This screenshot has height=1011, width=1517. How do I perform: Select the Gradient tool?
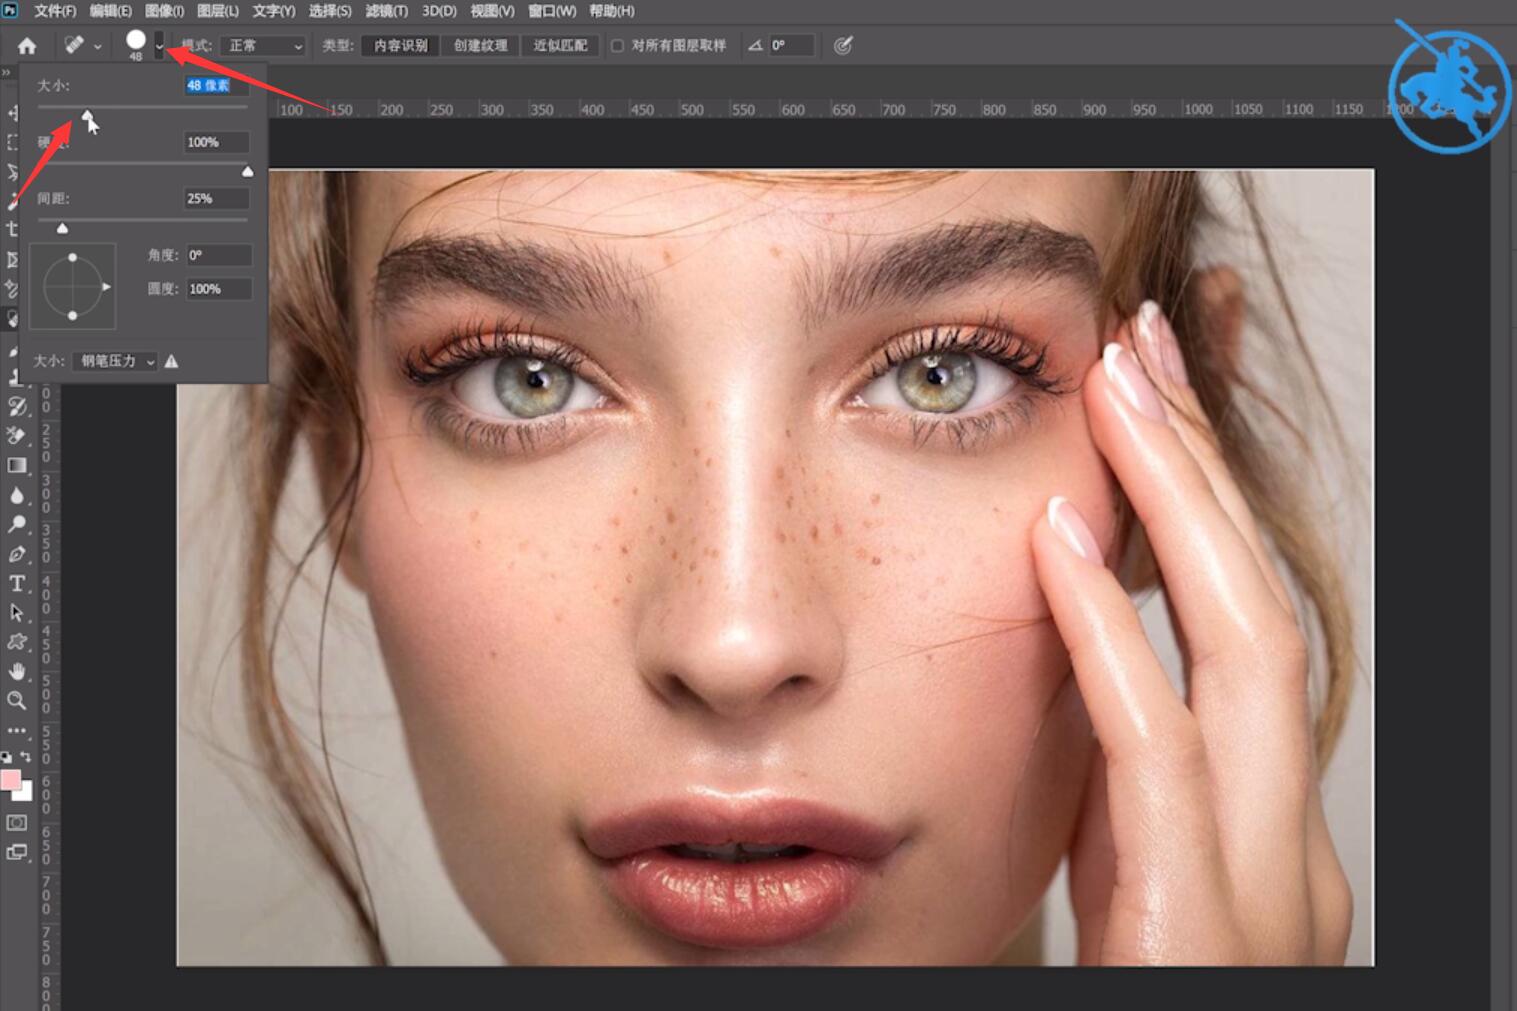coord(16,465)
